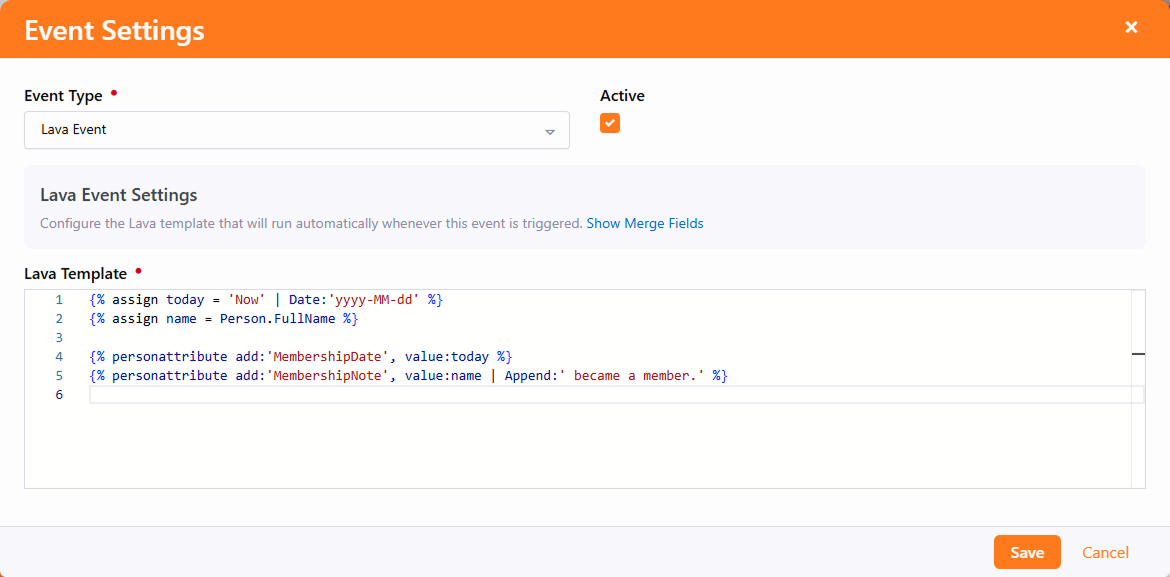Close the Event Settings dialog with the X
Viewport: 1170px width, 577px height.
(1131, 28)
